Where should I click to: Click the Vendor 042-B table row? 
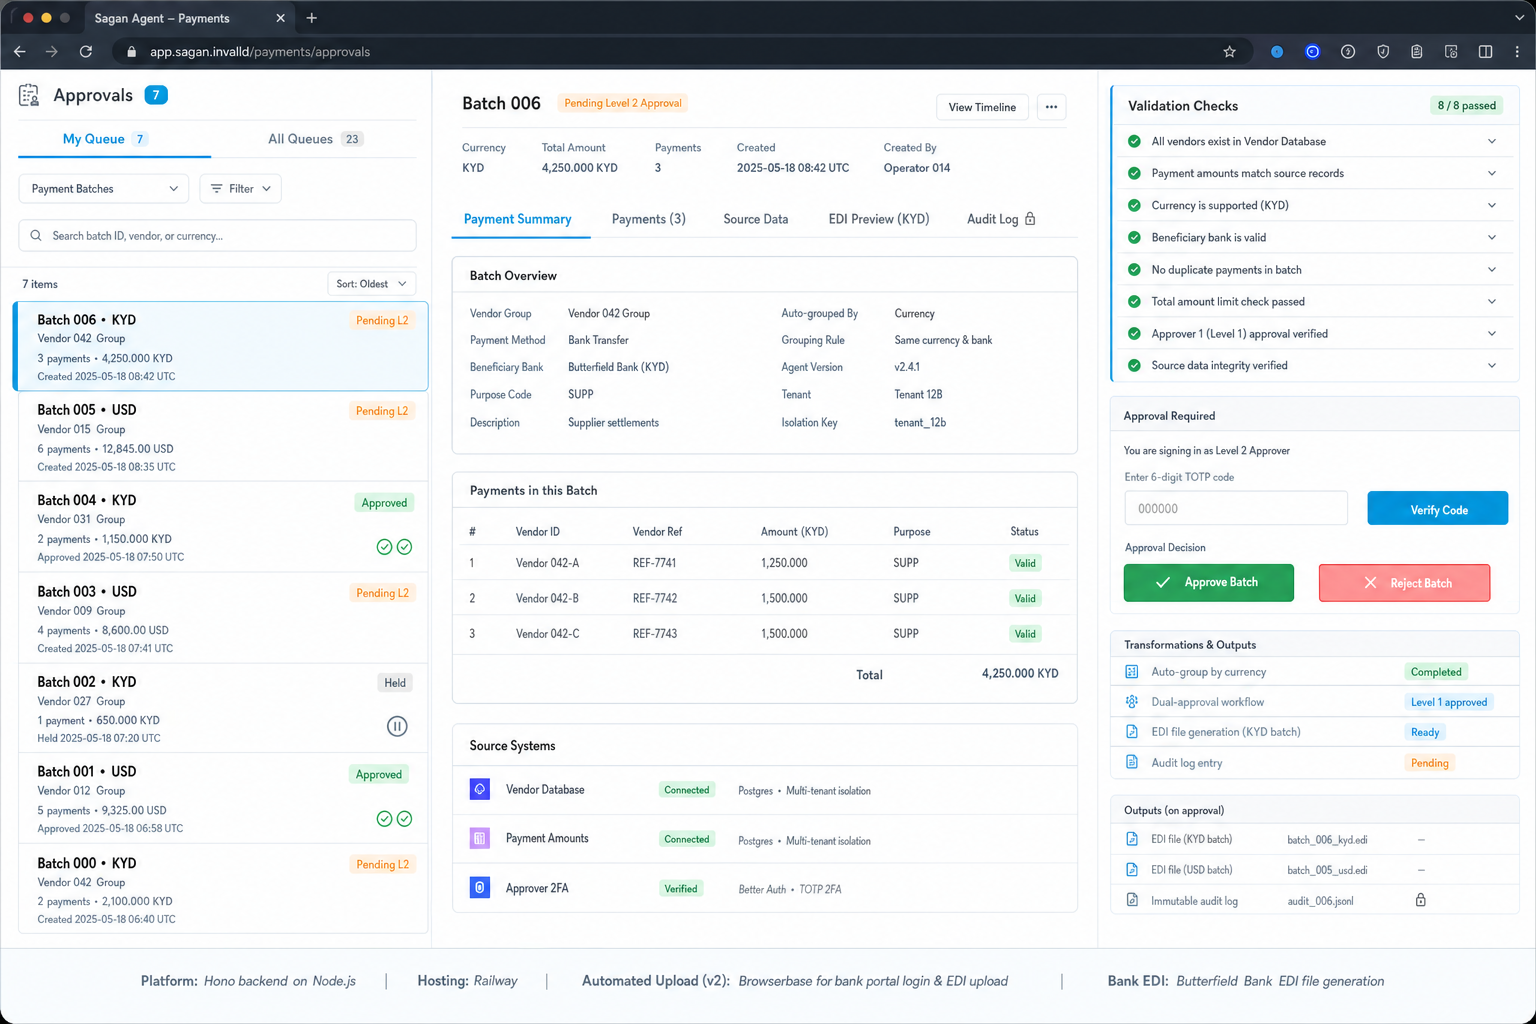click(x=764, y=598)
